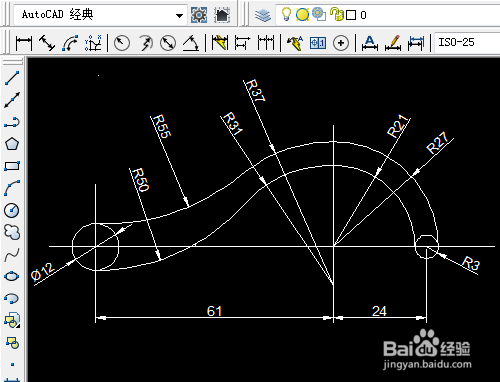Open the layer 0 dropdown list

(388, 15)
